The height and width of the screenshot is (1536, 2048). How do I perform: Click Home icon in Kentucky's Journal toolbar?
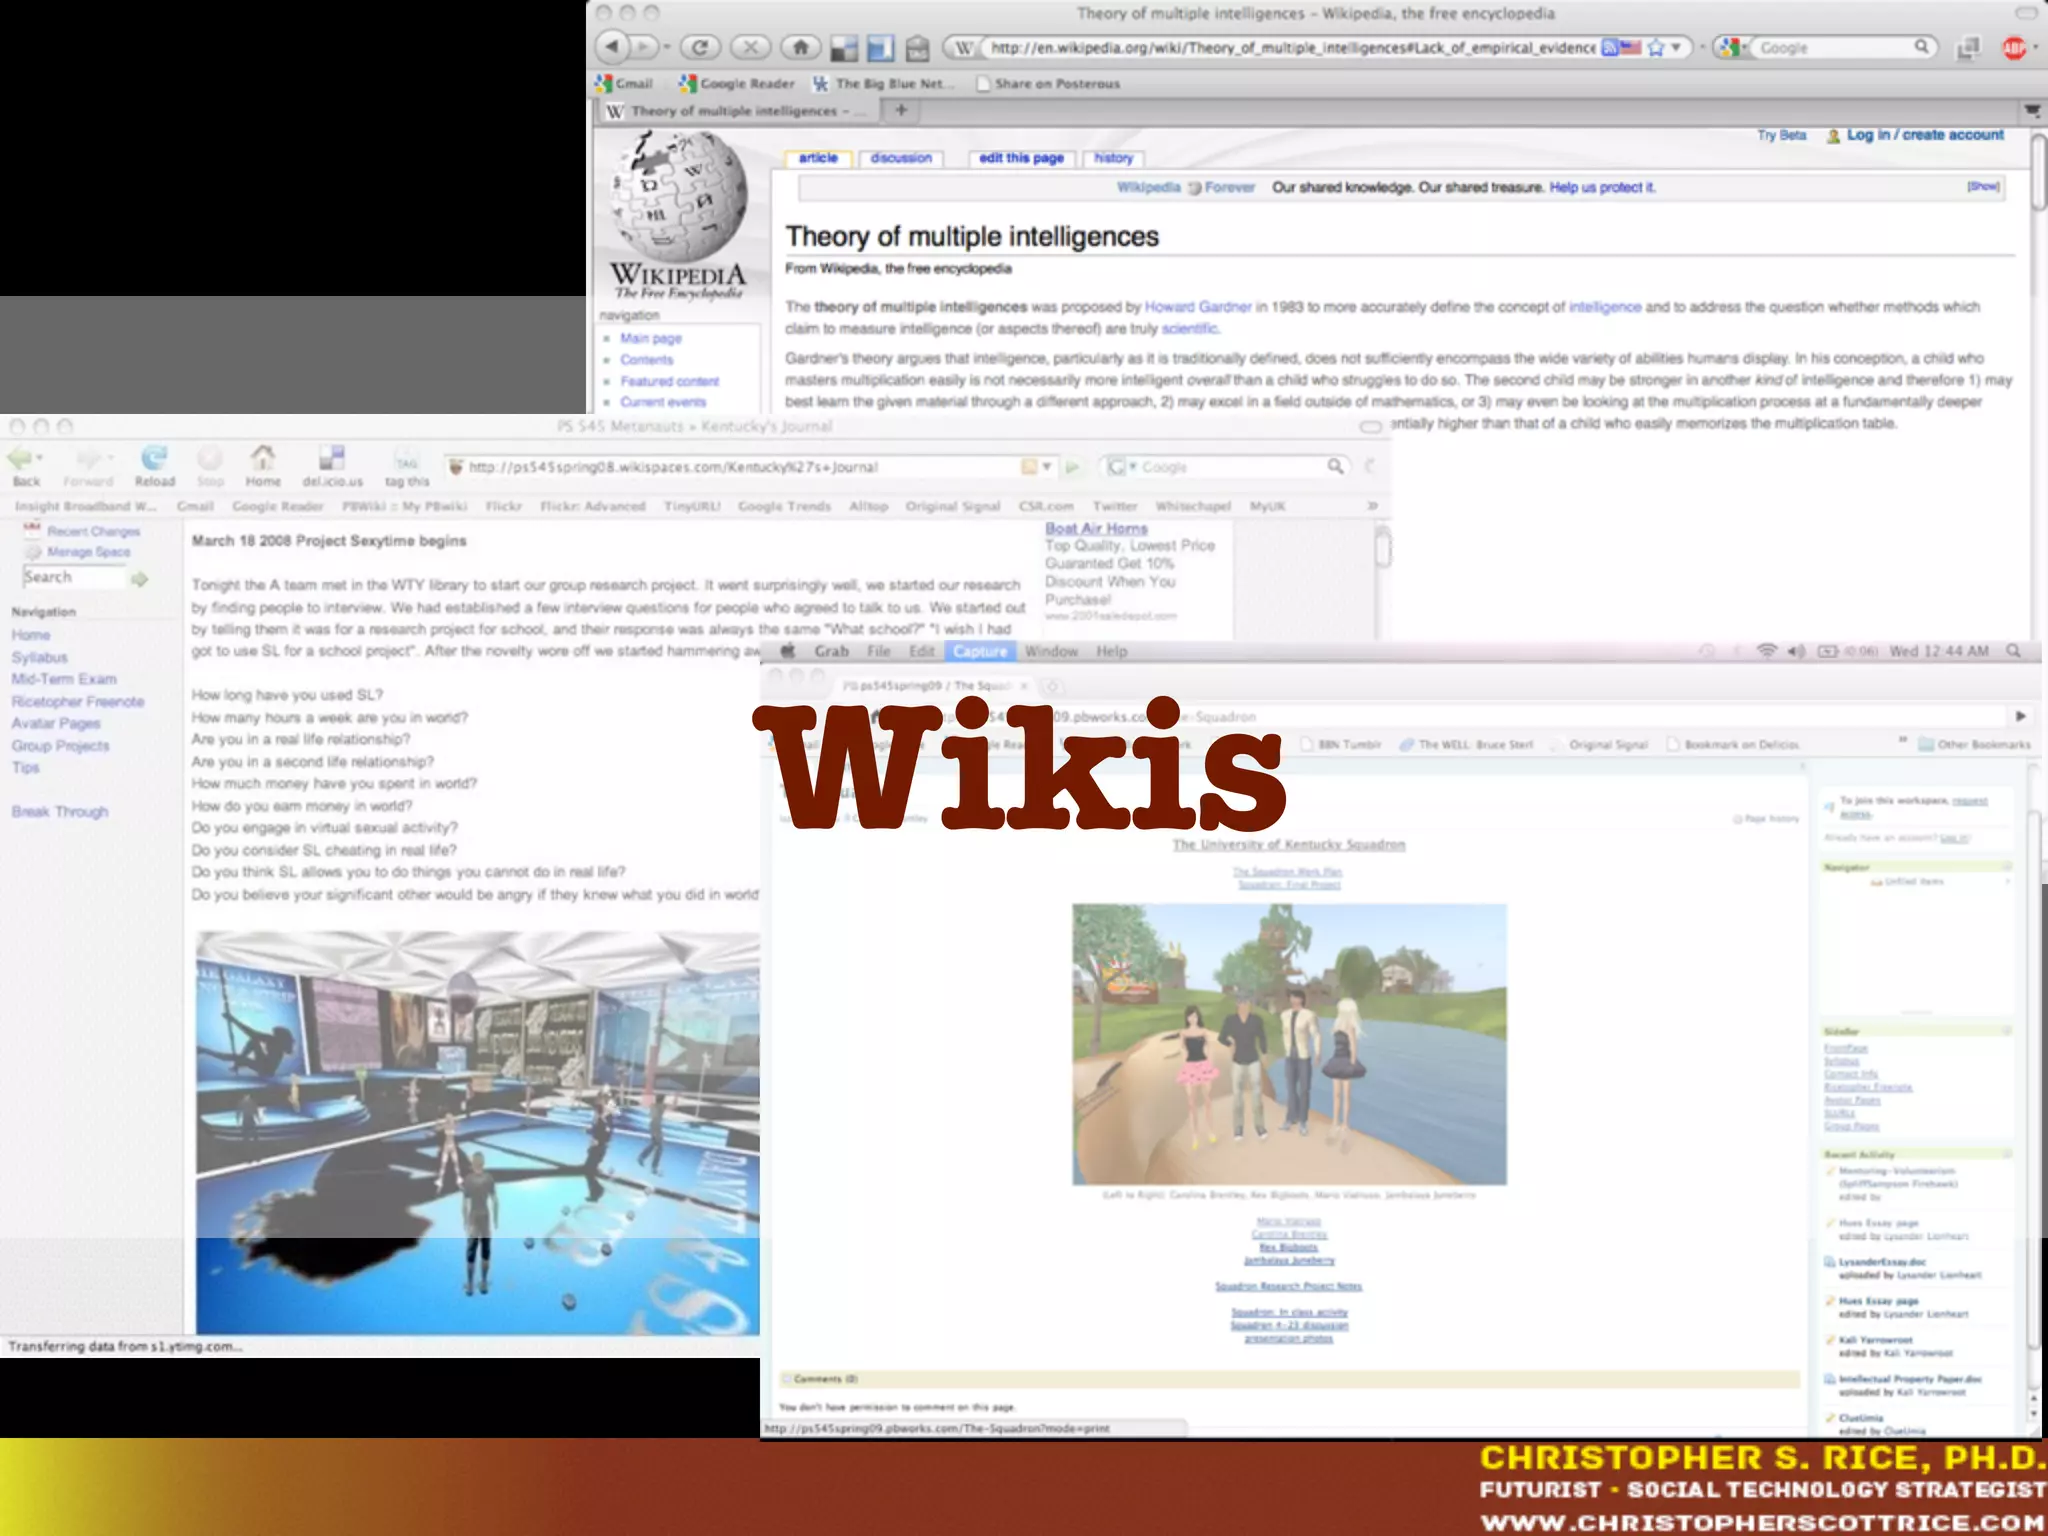click(263, 458)
